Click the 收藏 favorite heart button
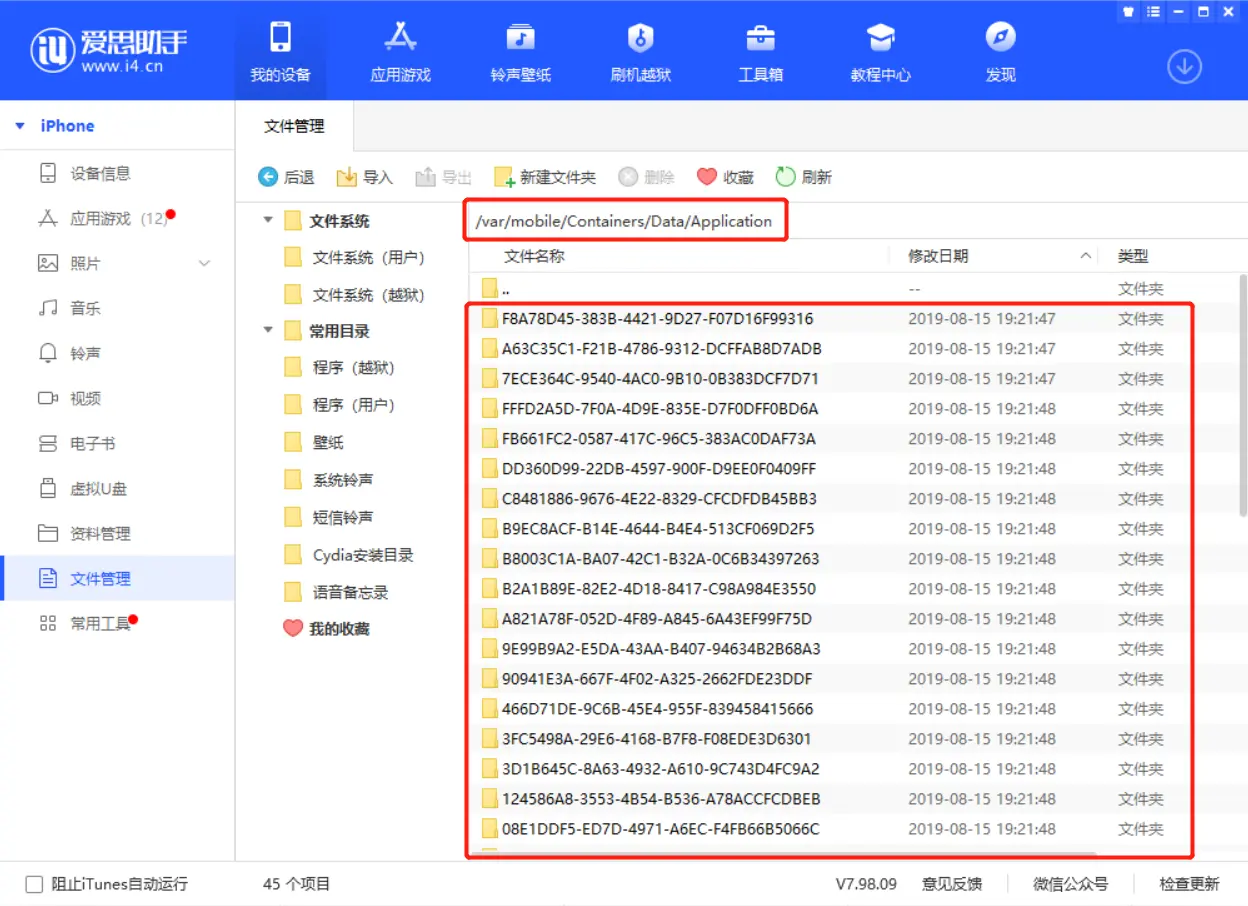1248x906 pixels. click(x=725, y=177)
